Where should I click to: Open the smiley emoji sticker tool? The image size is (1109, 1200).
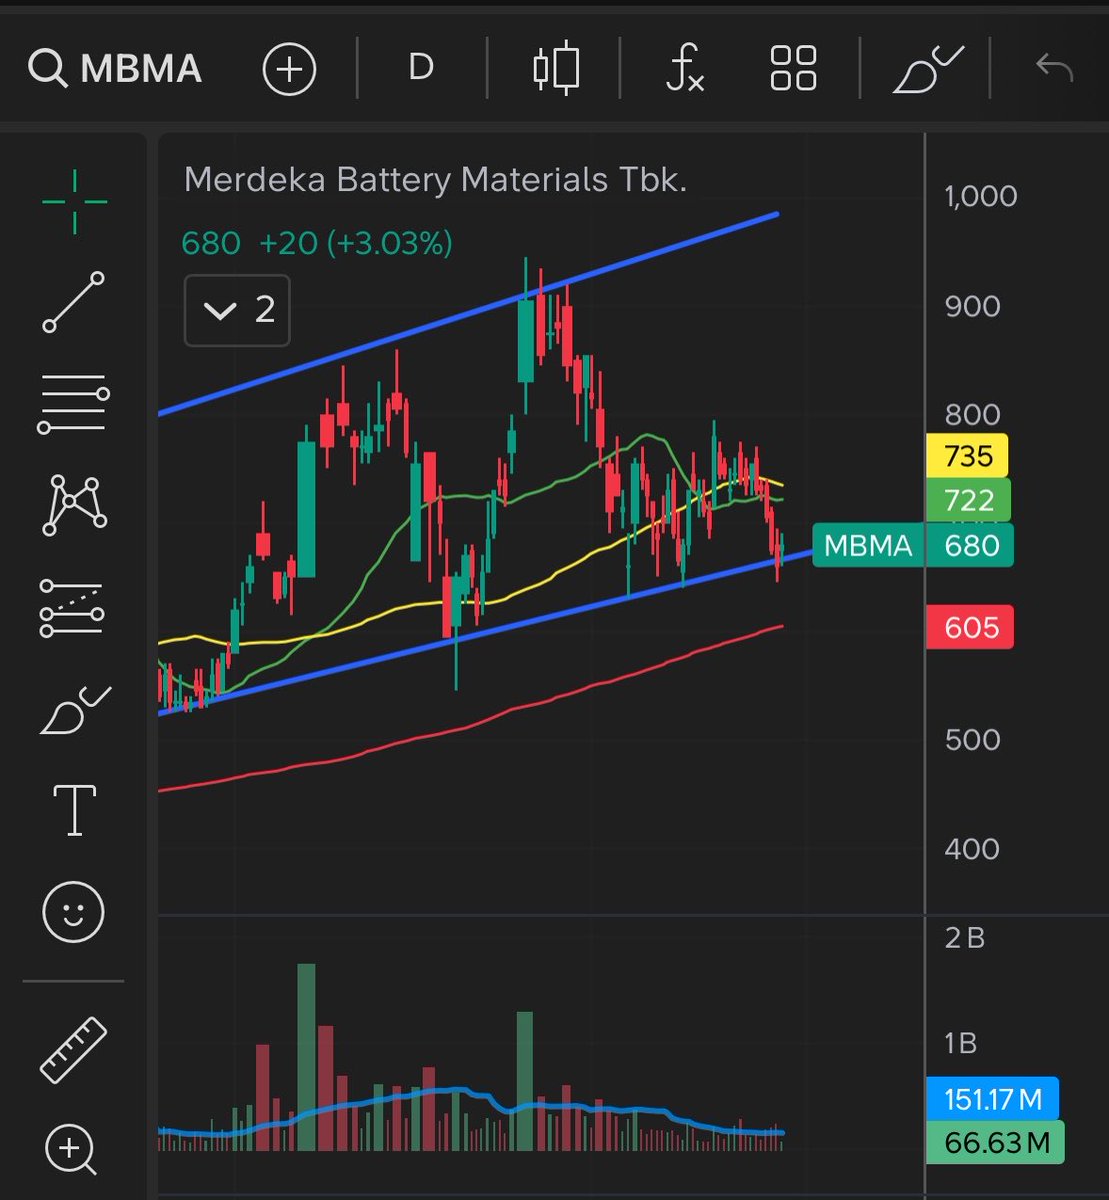(x=73, y=911)
